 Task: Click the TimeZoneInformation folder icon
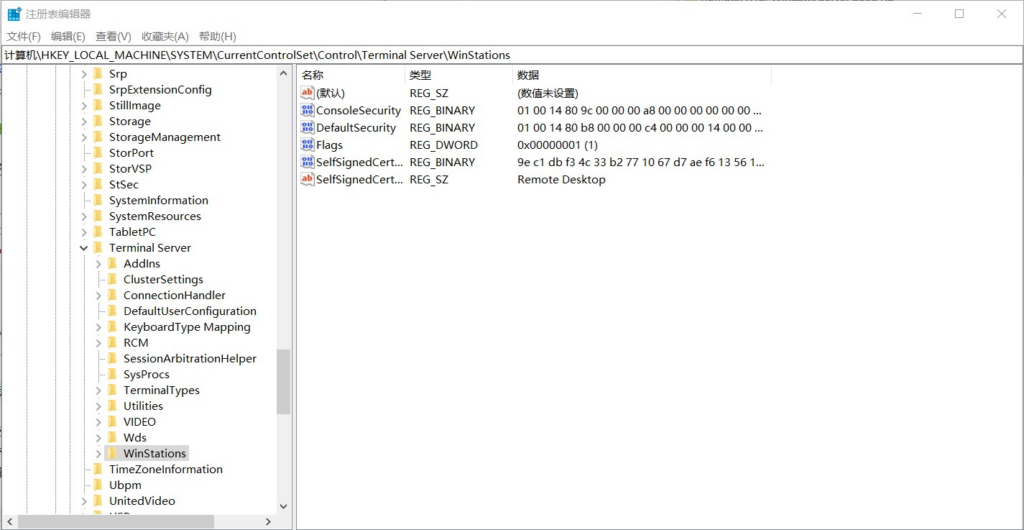tap(98, 469)
